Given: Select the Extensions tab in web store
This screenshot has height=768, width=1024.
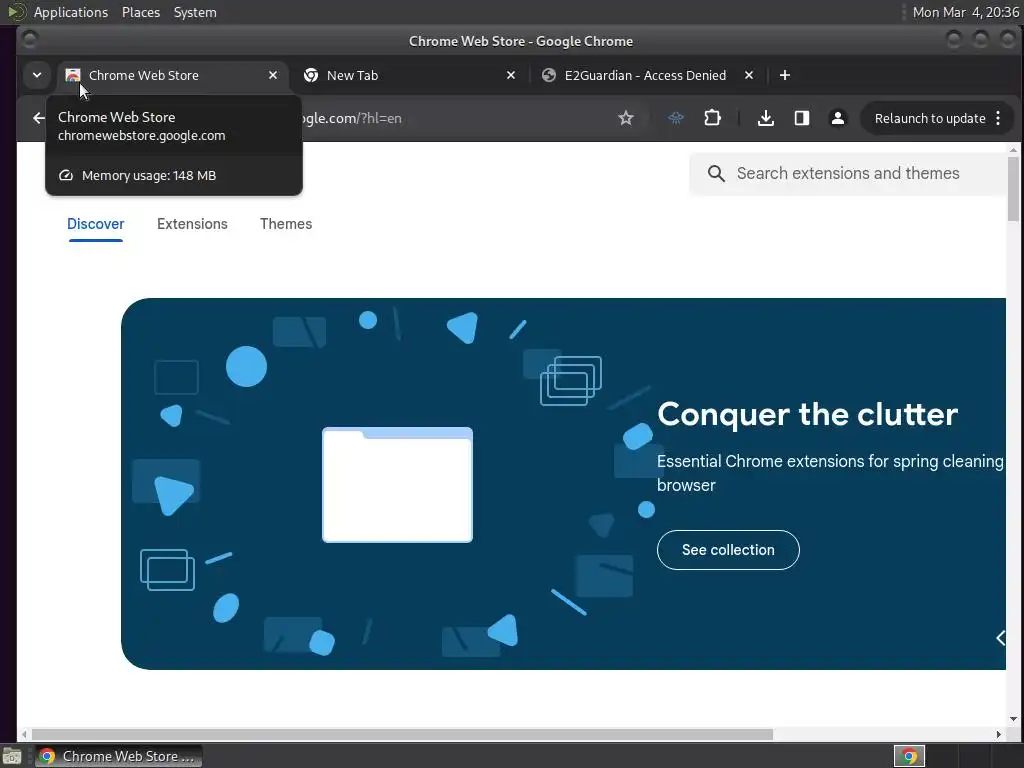Looking at the screenshot, I should tap(192, 224).
